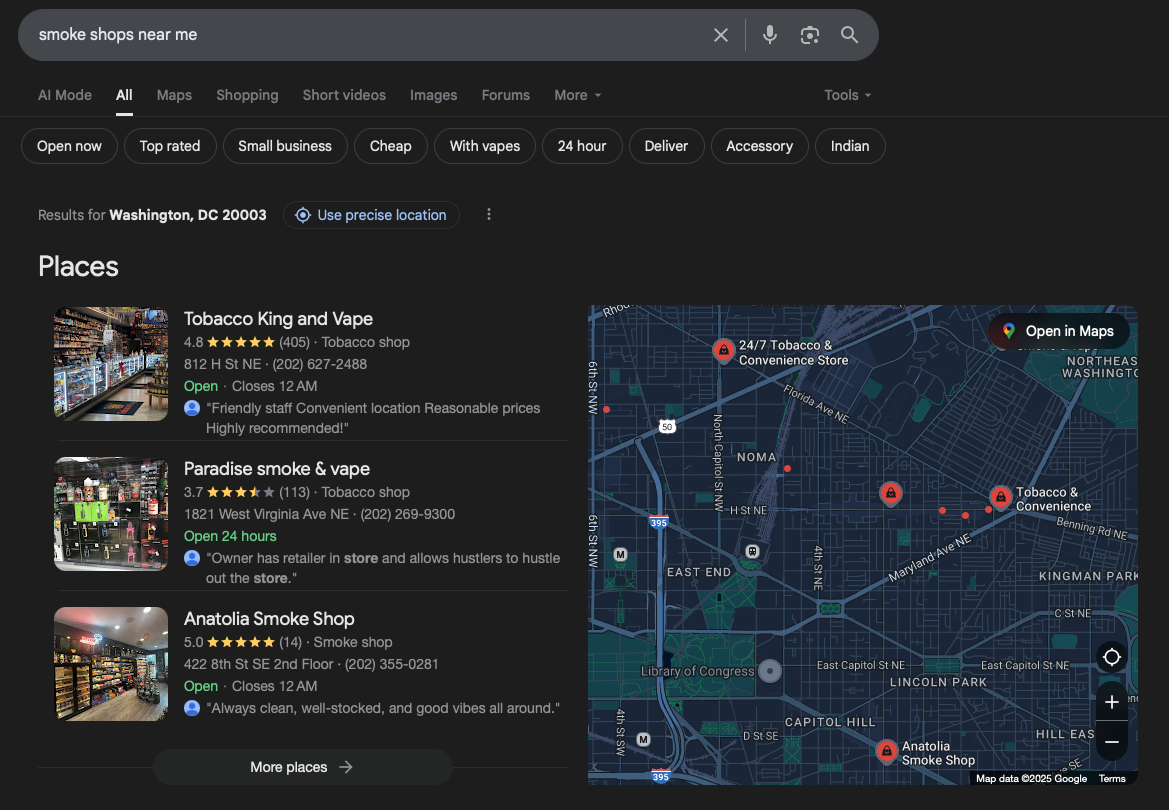1169x810 pixels.
Task: Expand the More search tabs dropdown
Action: point(578,95)
